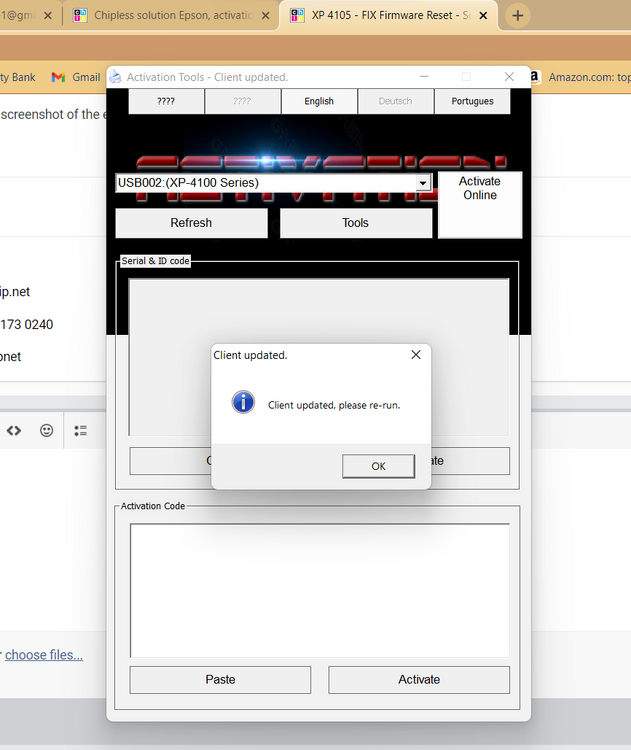Click the Paste button under Activation Code
The height and width of the screenshot is (750, 631).
220,680
